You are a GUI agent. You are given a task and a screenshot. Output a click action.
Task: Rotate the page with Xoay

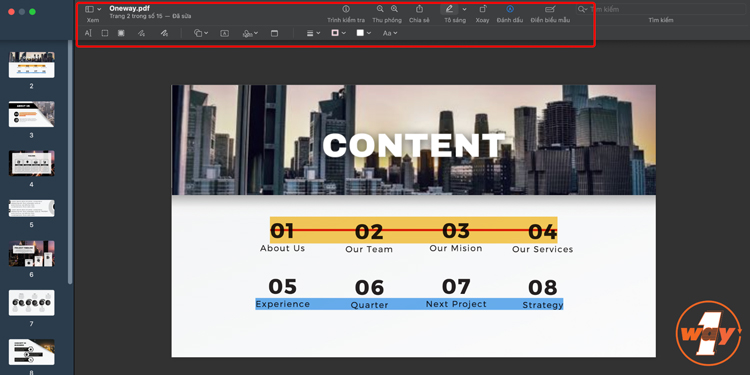(483, 9)
